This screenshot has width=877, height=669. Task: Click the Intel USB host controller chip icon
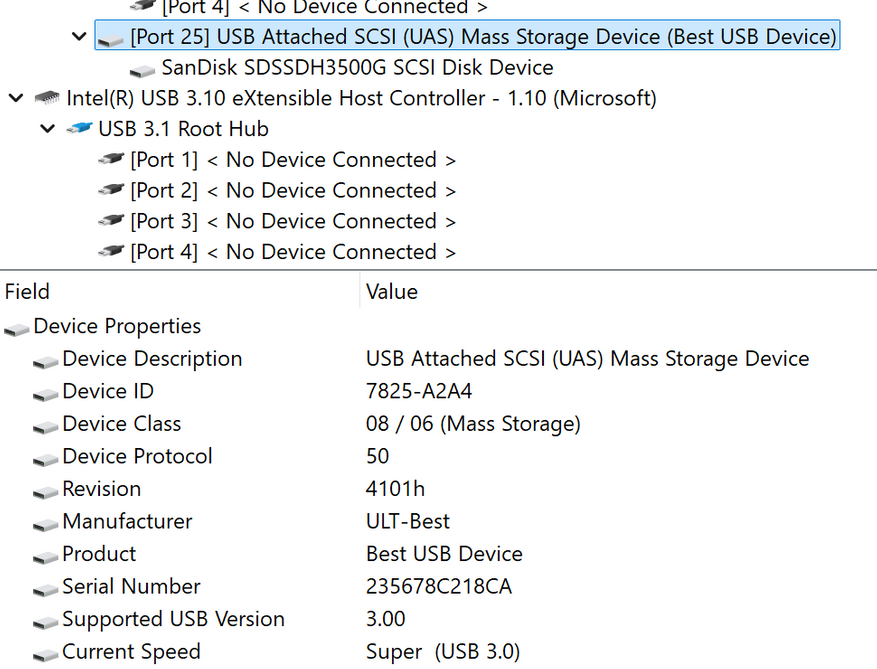47,98
